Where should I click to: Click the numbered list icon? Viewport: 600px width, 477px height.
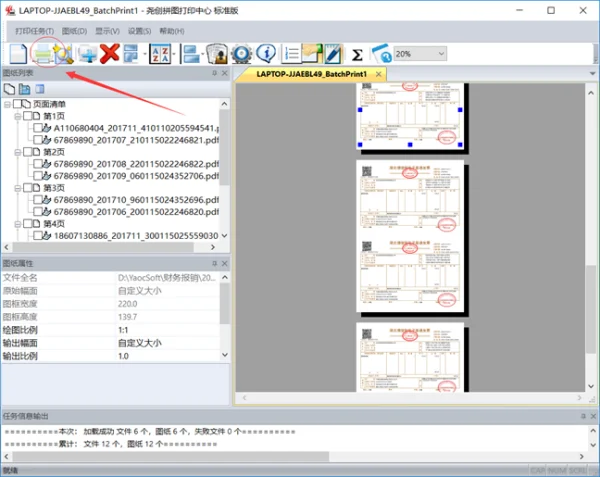(x=291, y=54)
